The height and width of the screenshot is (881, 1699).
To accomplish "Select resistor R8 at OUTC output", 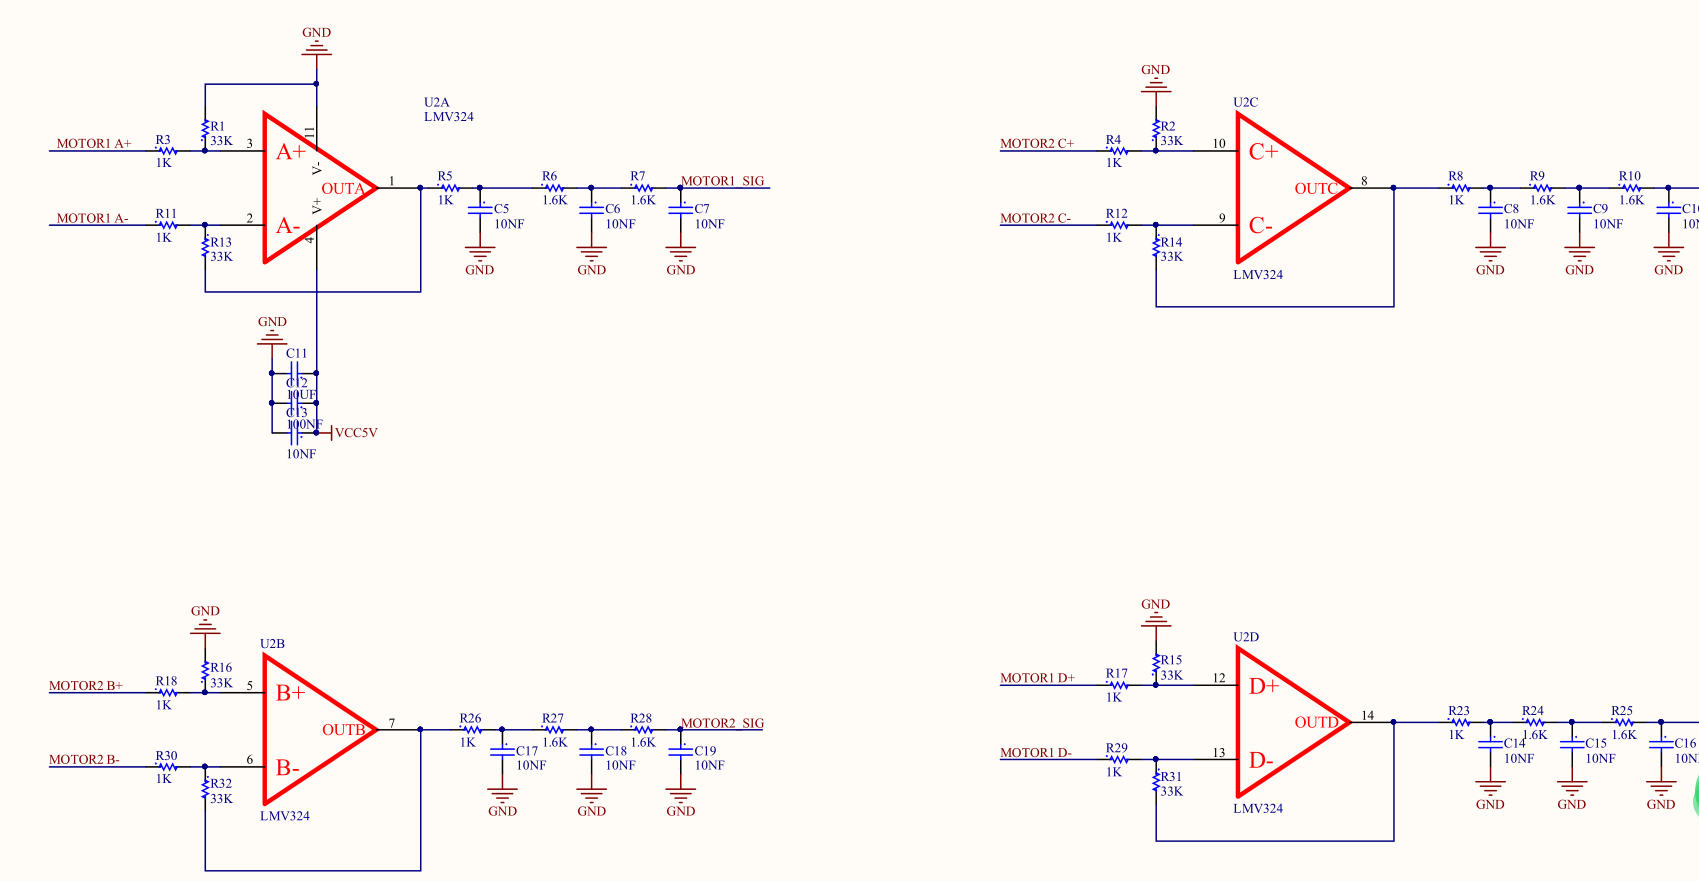I will pos(1457,188).
